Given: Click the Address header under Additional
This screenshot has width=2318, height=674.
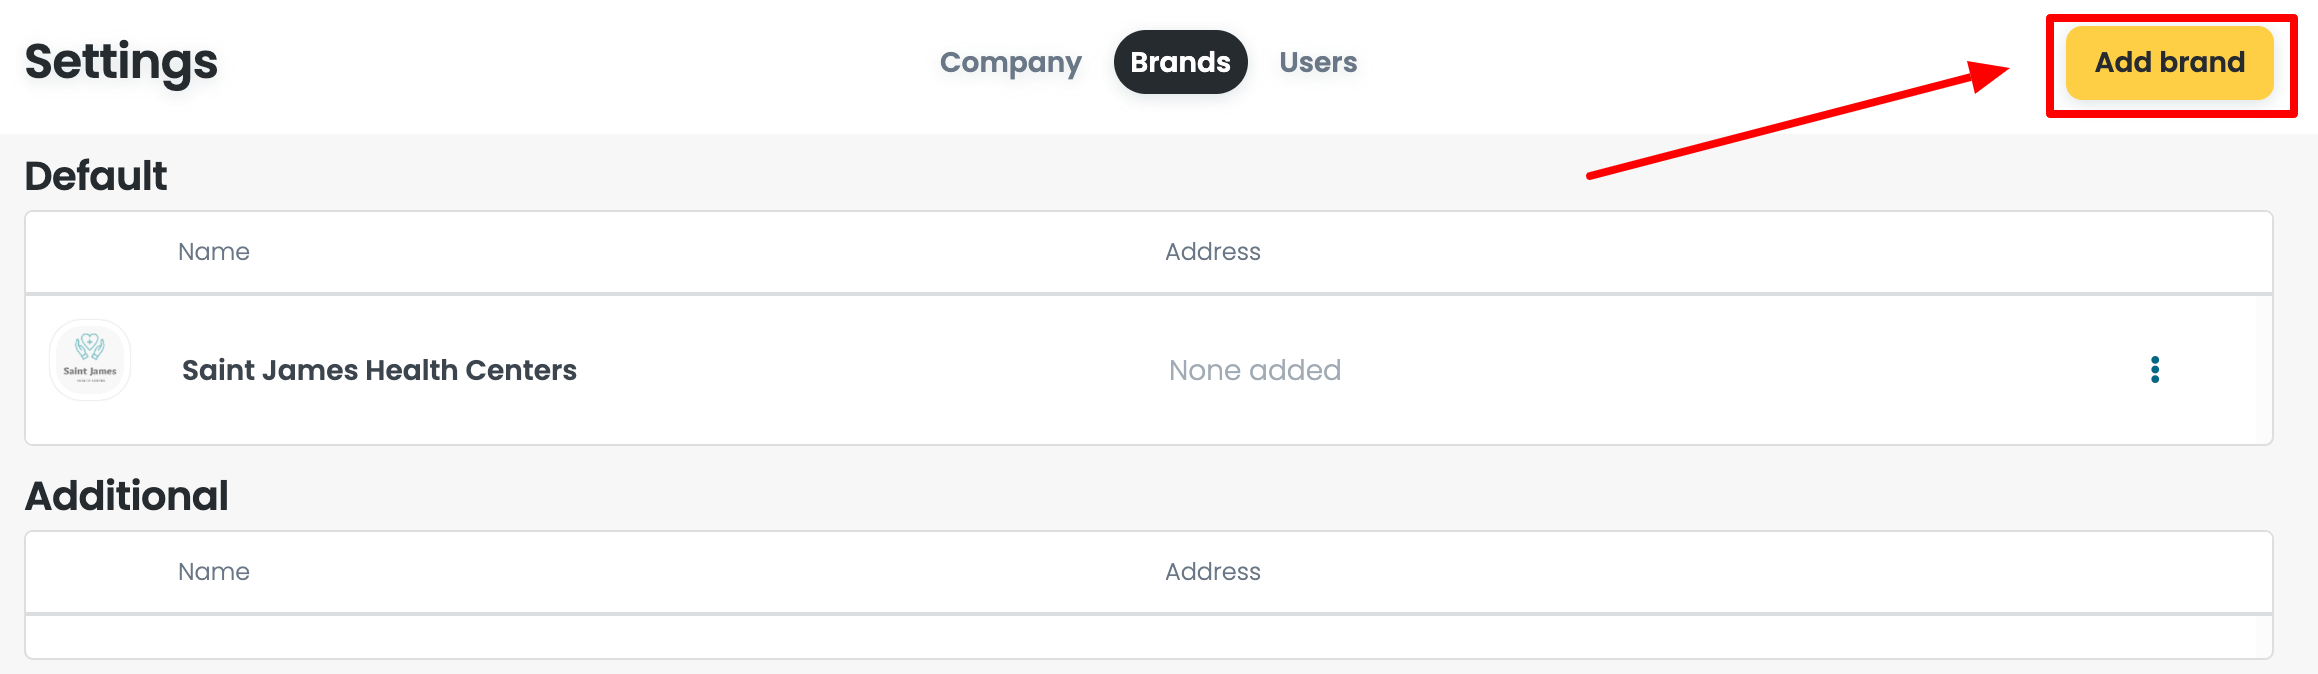Looking at the screenshot, I should coord(1213,571).
